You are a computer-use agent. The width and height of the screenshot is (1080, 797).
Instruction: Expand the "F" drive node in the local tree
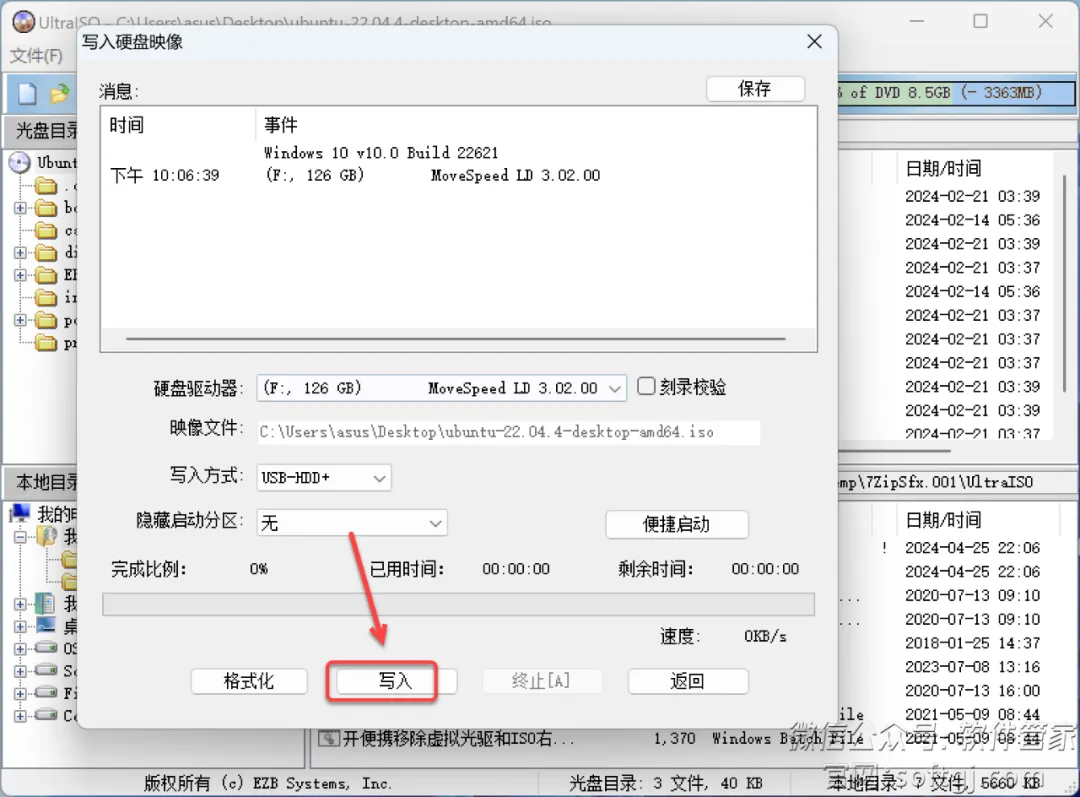(x=20, y=693)
